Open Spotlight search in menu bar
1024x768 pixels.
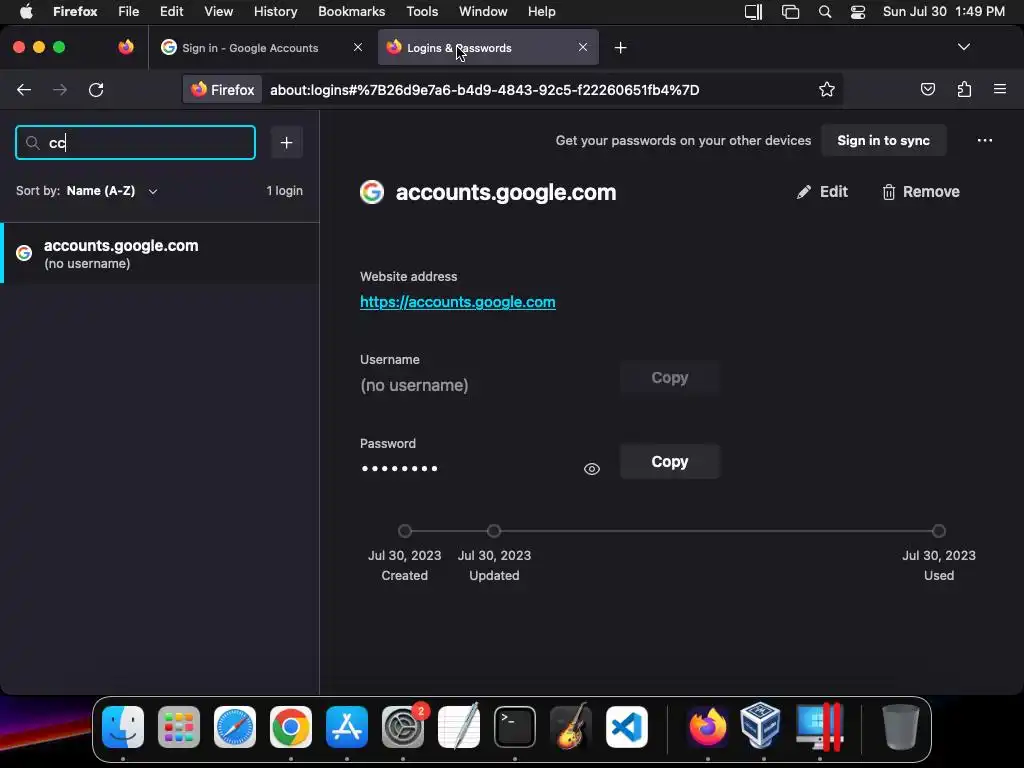point(825,12)
